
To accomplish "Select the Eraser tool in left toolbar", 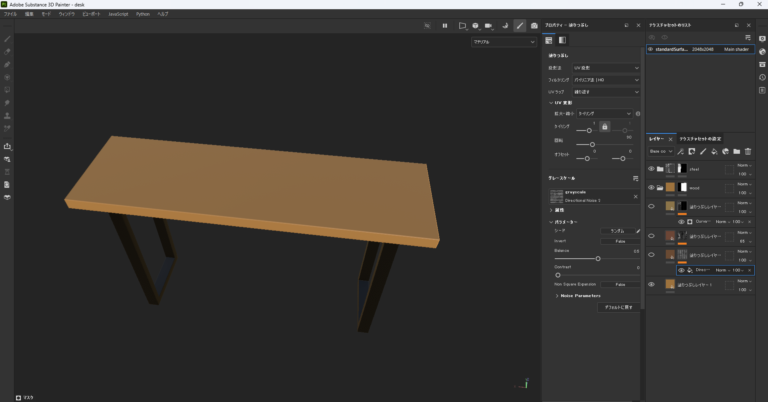I will (x=8, y=51).
